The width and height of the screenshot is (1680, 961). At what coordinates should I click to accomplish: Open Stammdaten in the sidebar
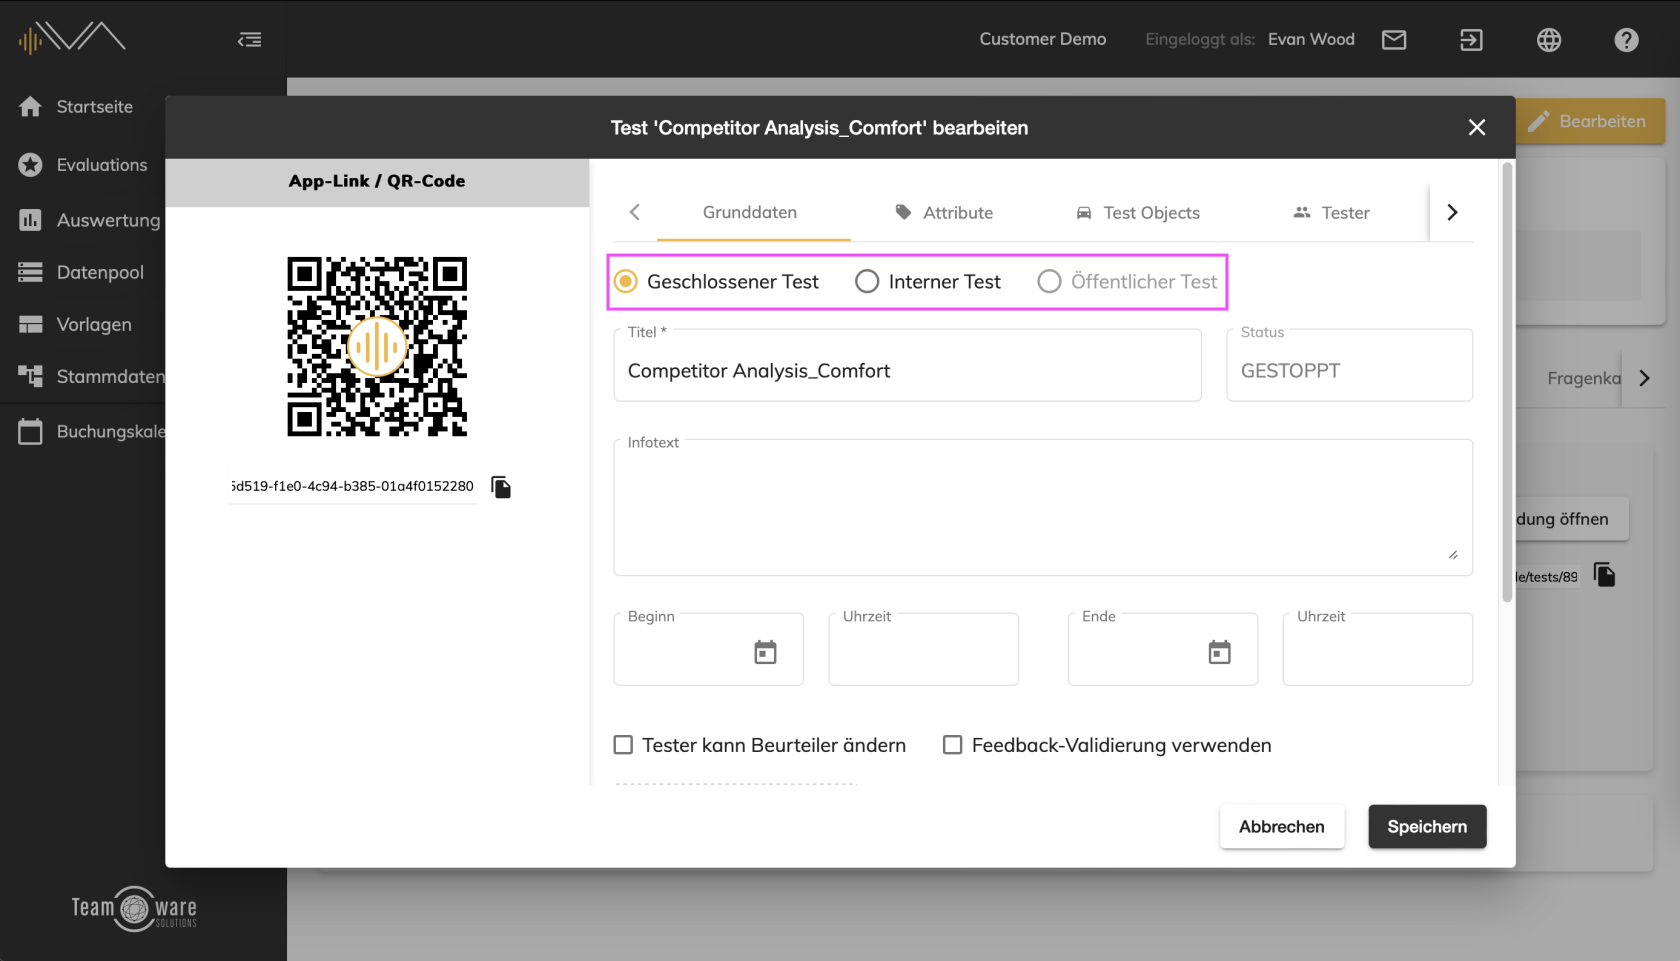pyautogui.click(x=110, y=376)
